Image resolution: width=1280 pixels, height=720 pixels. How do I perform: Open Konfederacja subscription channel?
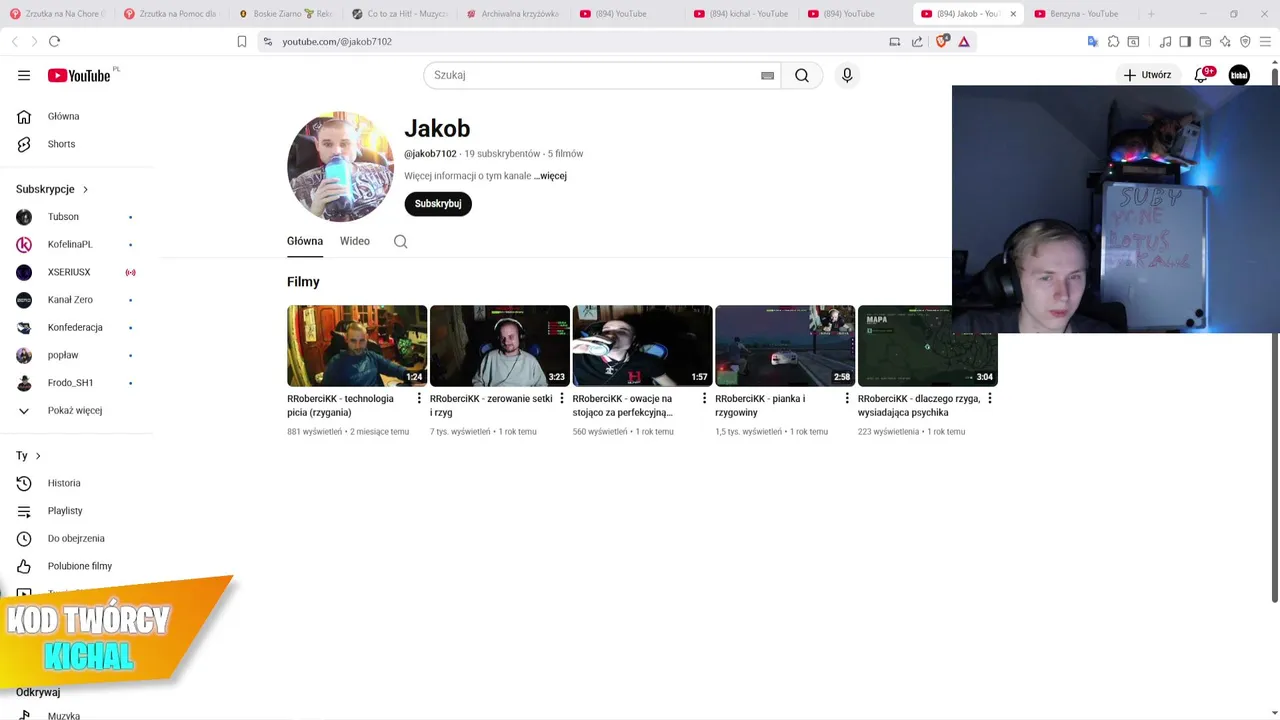(x=76, y=327)
